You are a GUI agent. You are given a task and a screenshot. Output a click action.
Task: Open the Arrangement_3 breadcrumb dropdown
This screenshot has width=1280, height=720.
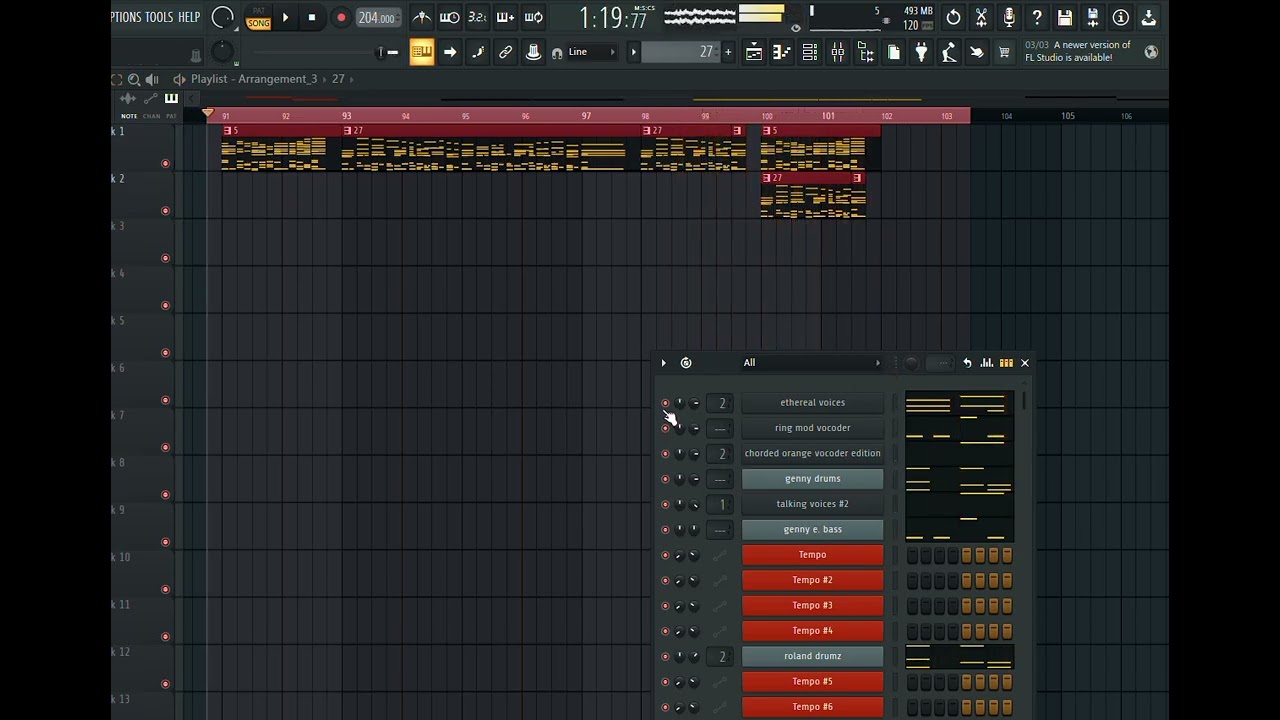click(278, 79)
